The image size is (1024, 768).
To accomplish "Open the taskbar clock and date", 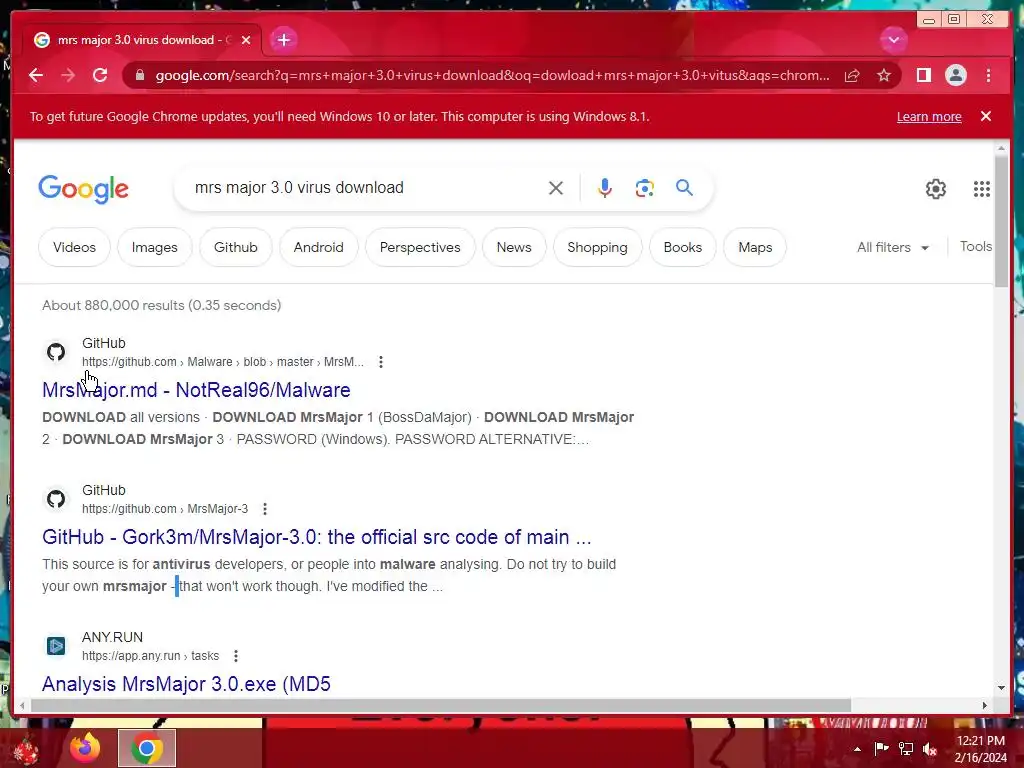I will [981, 749].
